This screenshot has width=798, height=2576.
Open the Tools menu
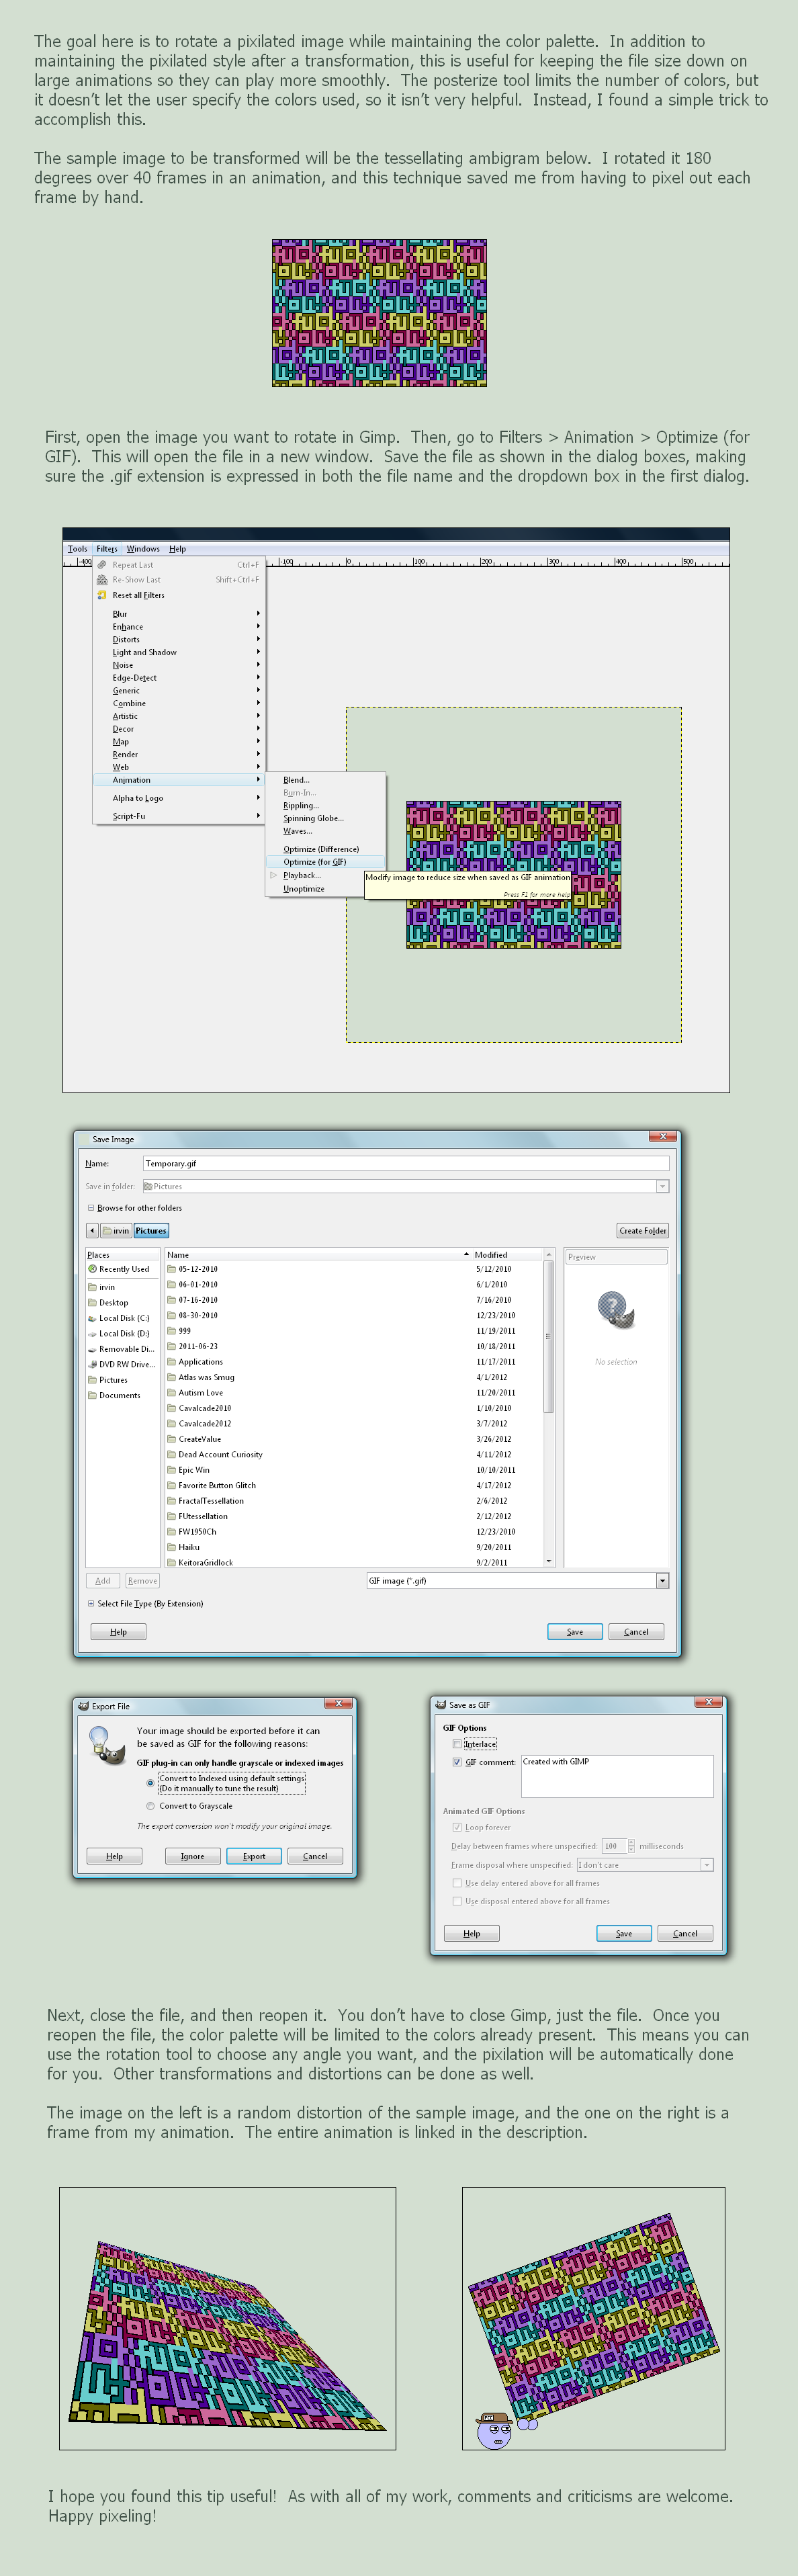click(x=77, y=548)
